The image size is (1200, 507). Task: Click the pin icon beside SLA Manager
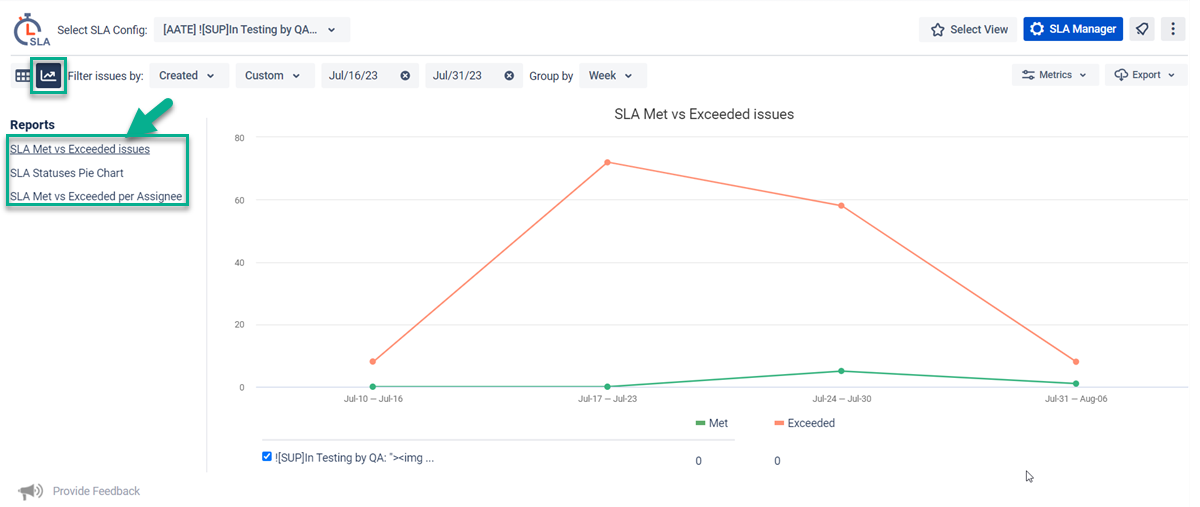1142,29
